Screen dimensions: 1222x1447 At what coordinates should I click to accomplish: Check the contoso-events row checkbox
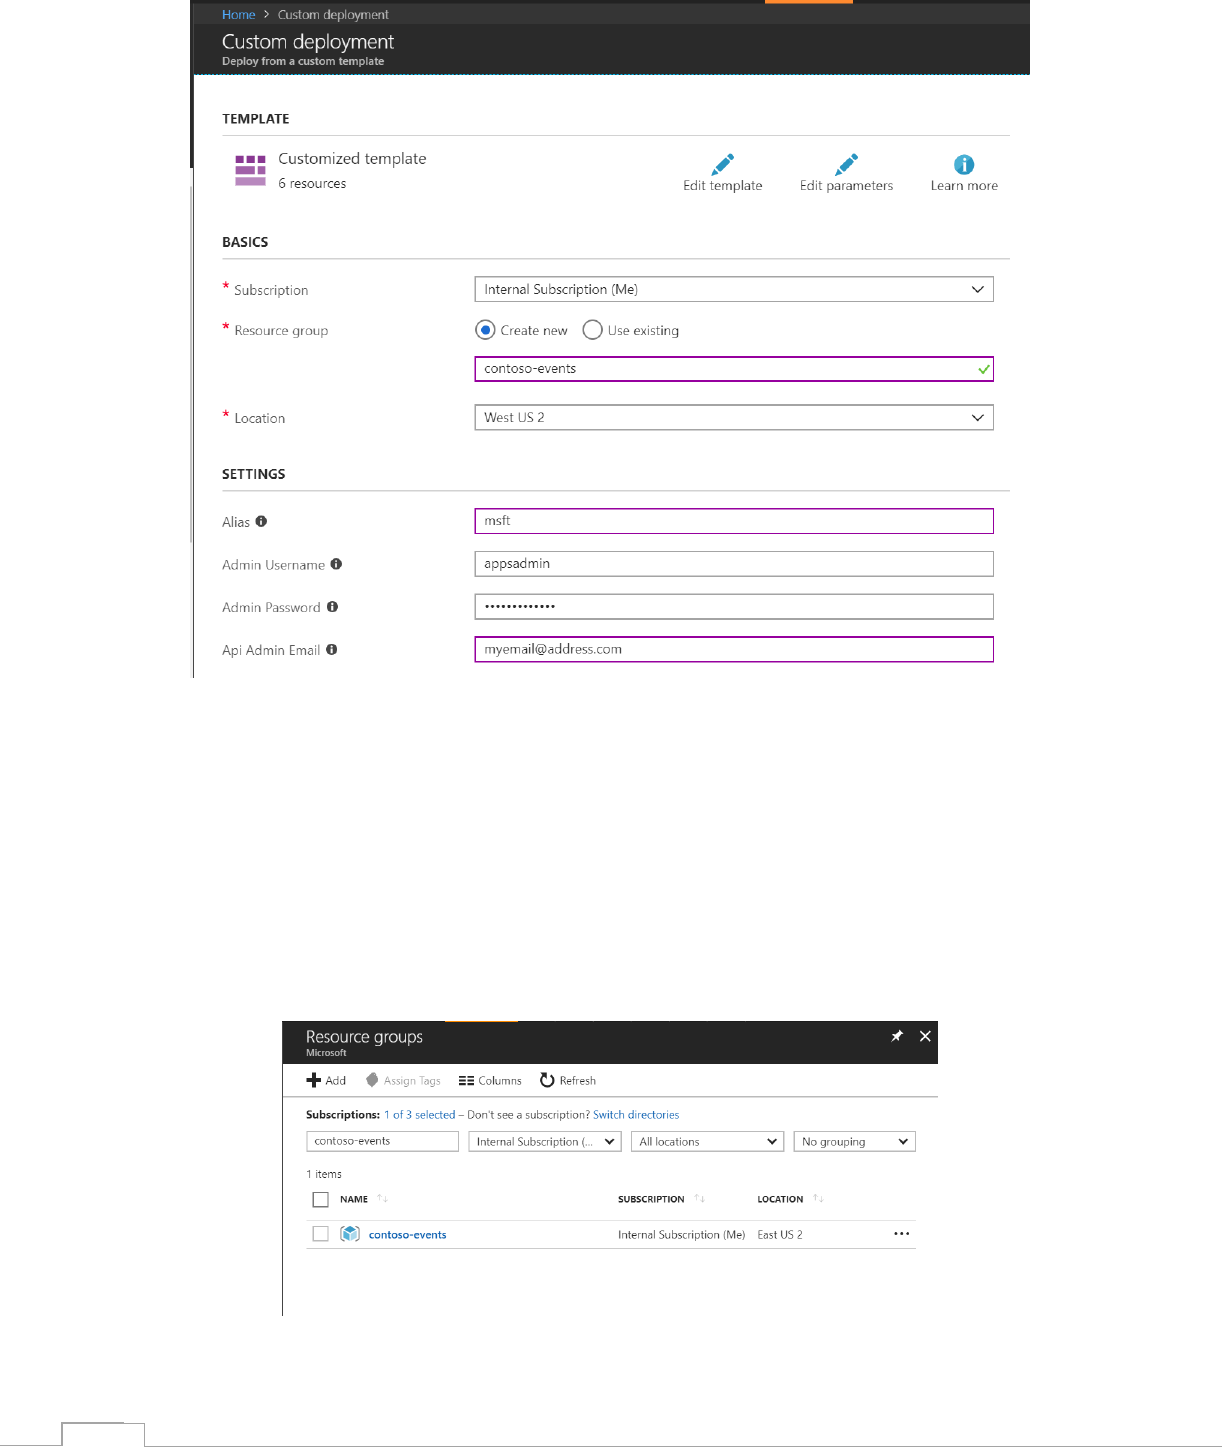[x=320, y=1234]
